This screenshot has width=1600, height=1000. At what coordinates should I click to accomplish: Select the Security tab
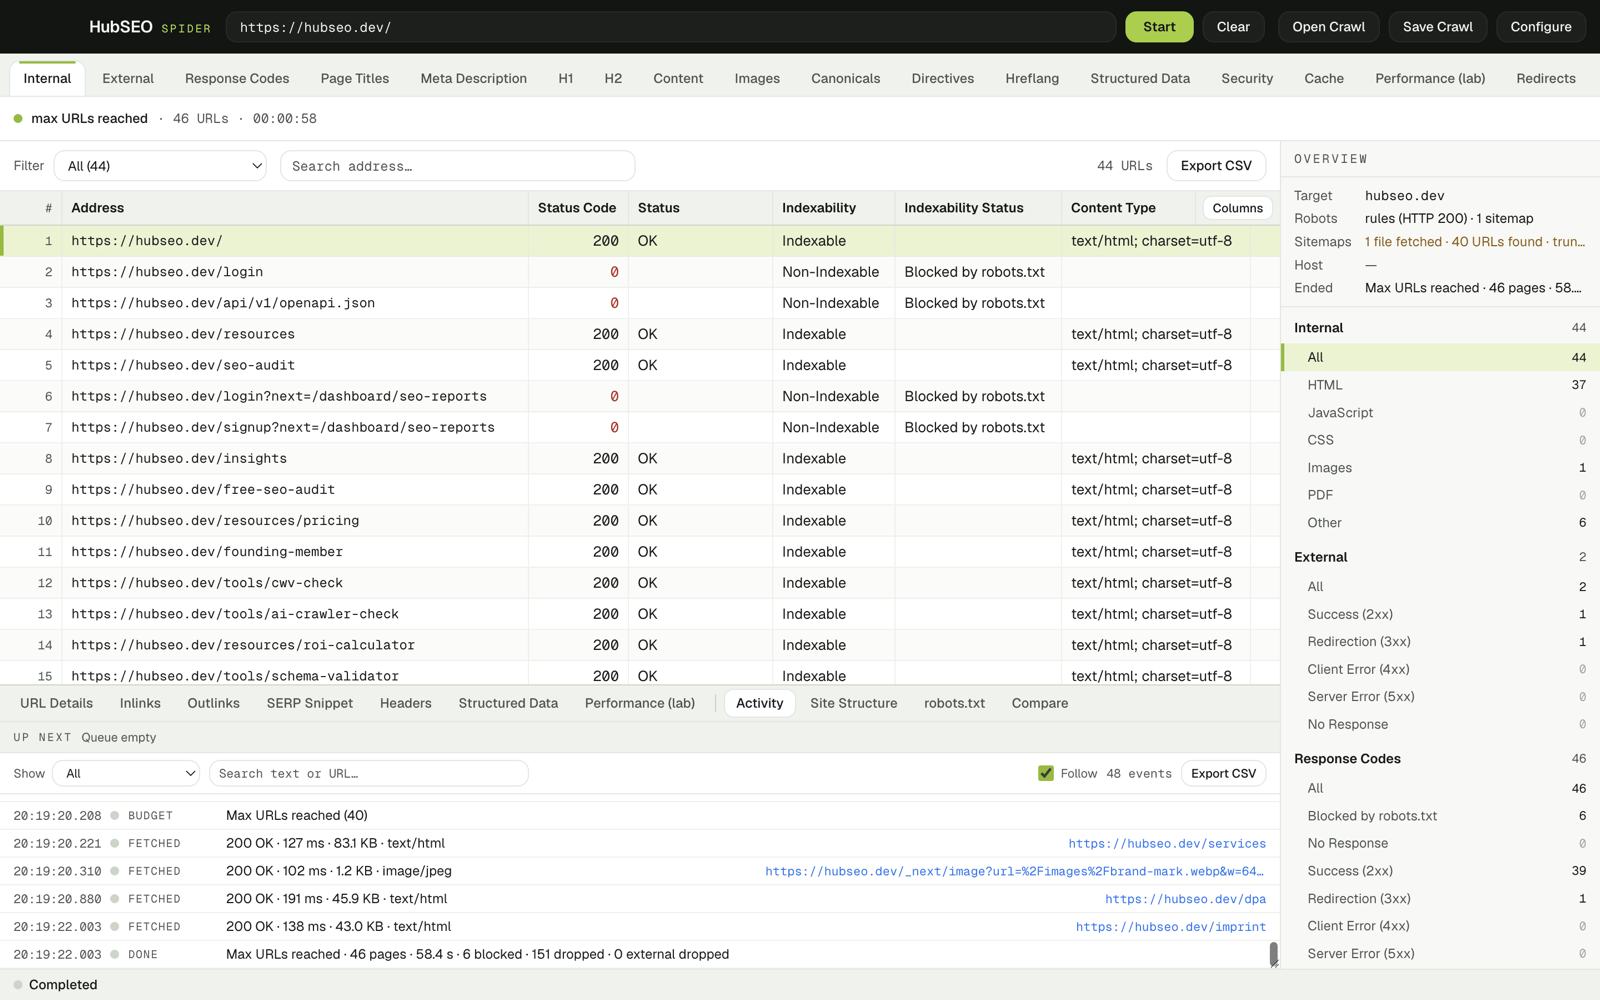(x=1247, y=78)
